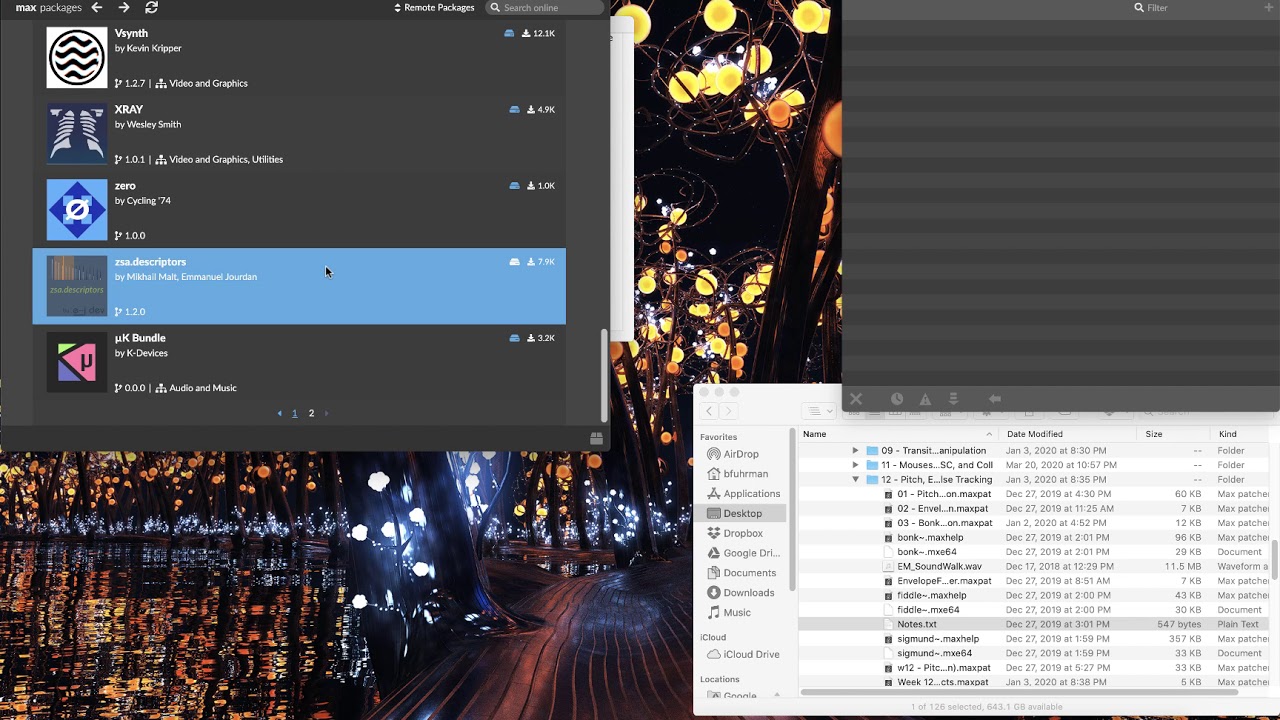The height and width of the screenshot is (720, 1280).
Task: Click the previous page arrow in pagination
Action: click(x=280, y=413)
